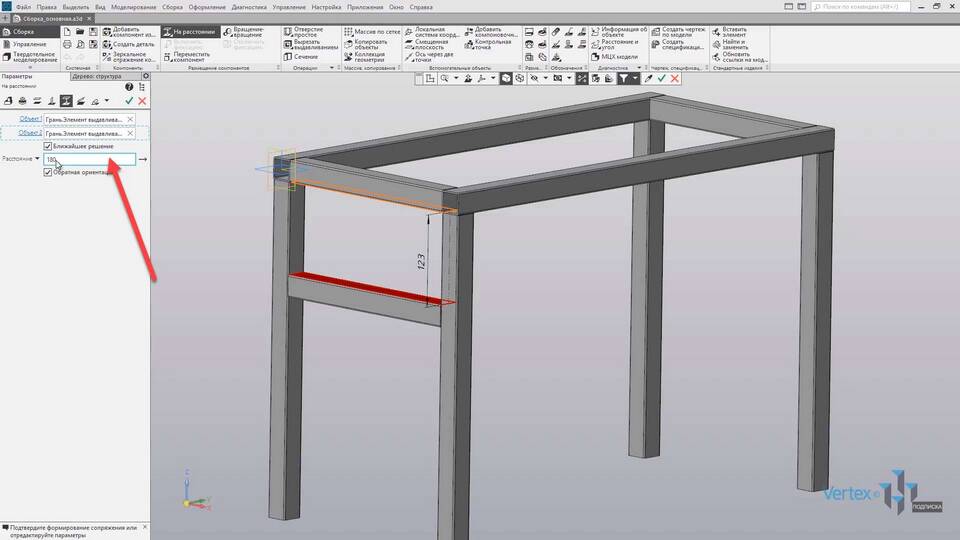Clear the Объект 1 selection with its X
Viewport: 960px width, 540px height.
click(x=130, y=119)
